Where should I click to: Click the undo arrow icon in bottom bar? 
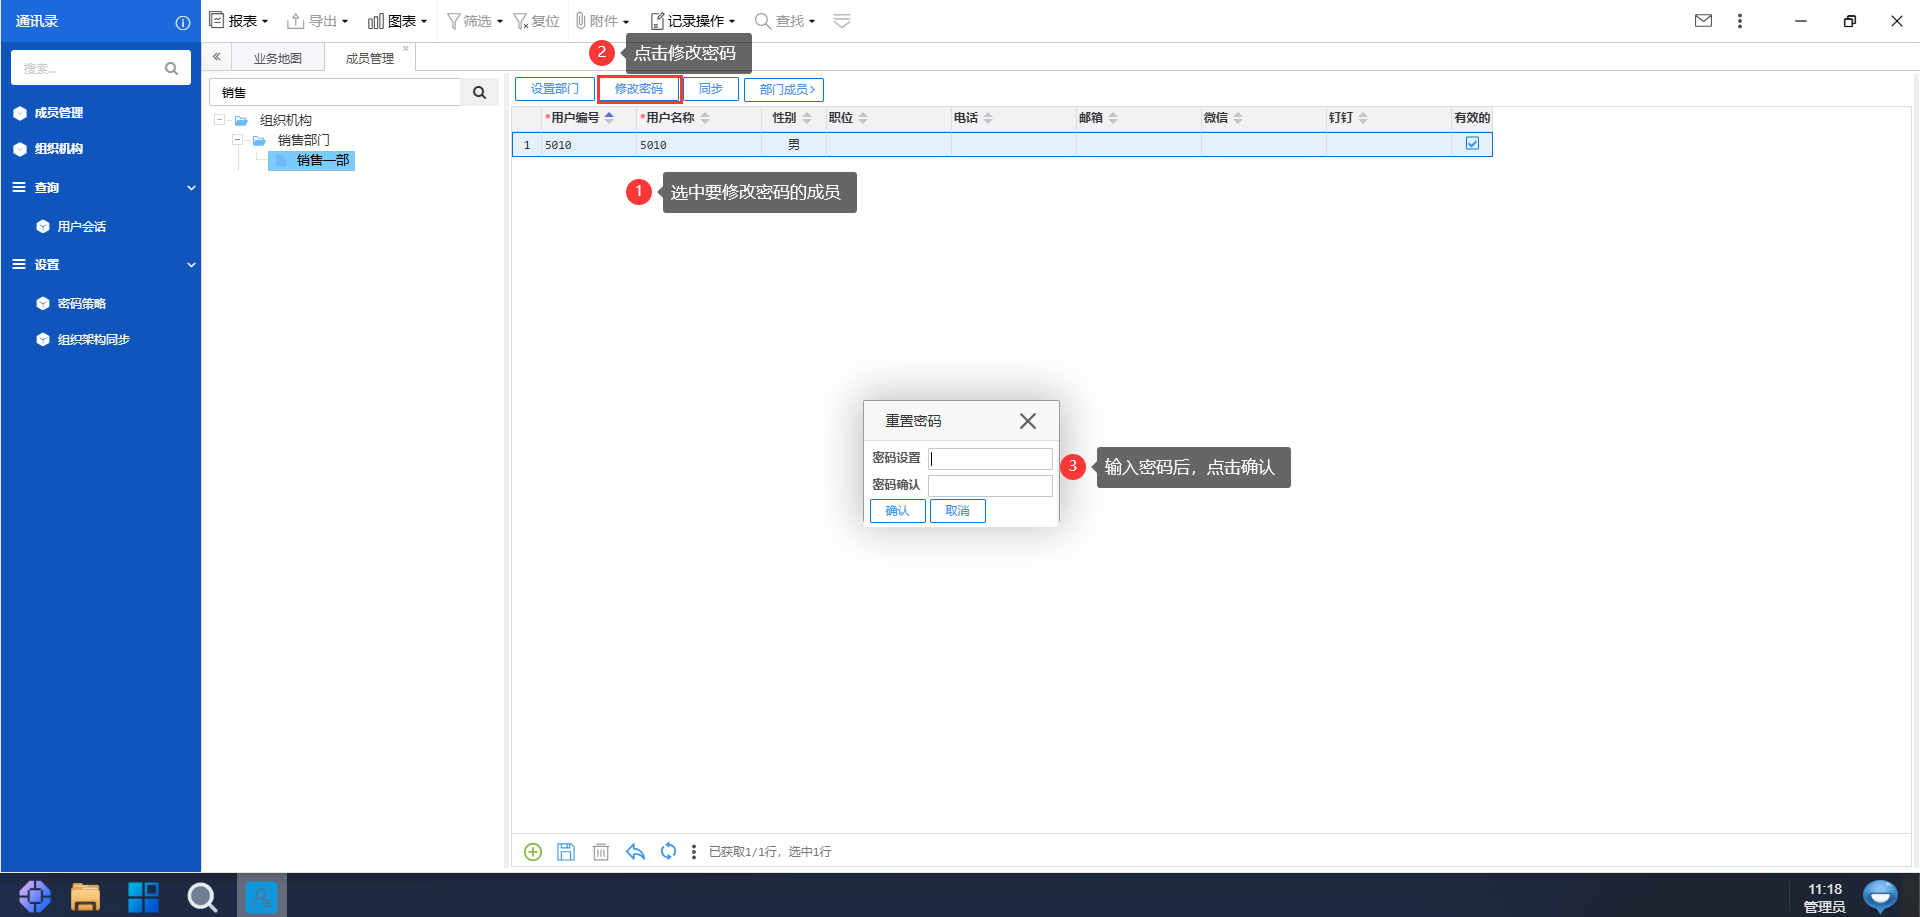coord(635,852)
